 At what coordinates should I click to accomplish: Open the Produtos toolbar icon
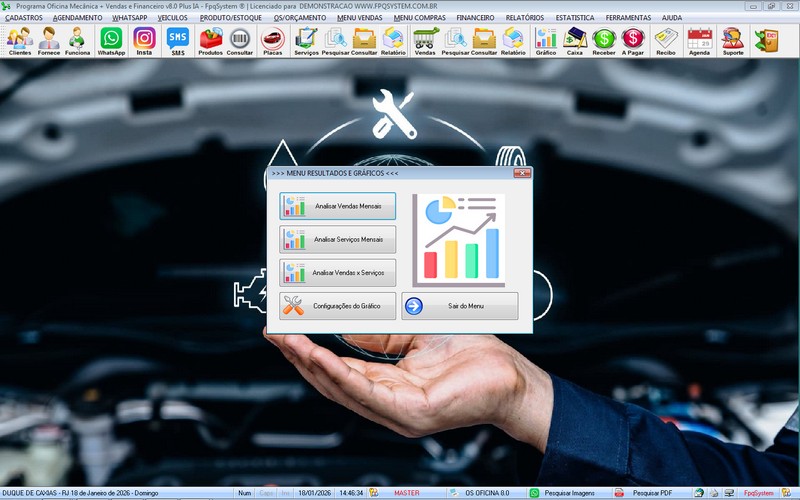211,41
